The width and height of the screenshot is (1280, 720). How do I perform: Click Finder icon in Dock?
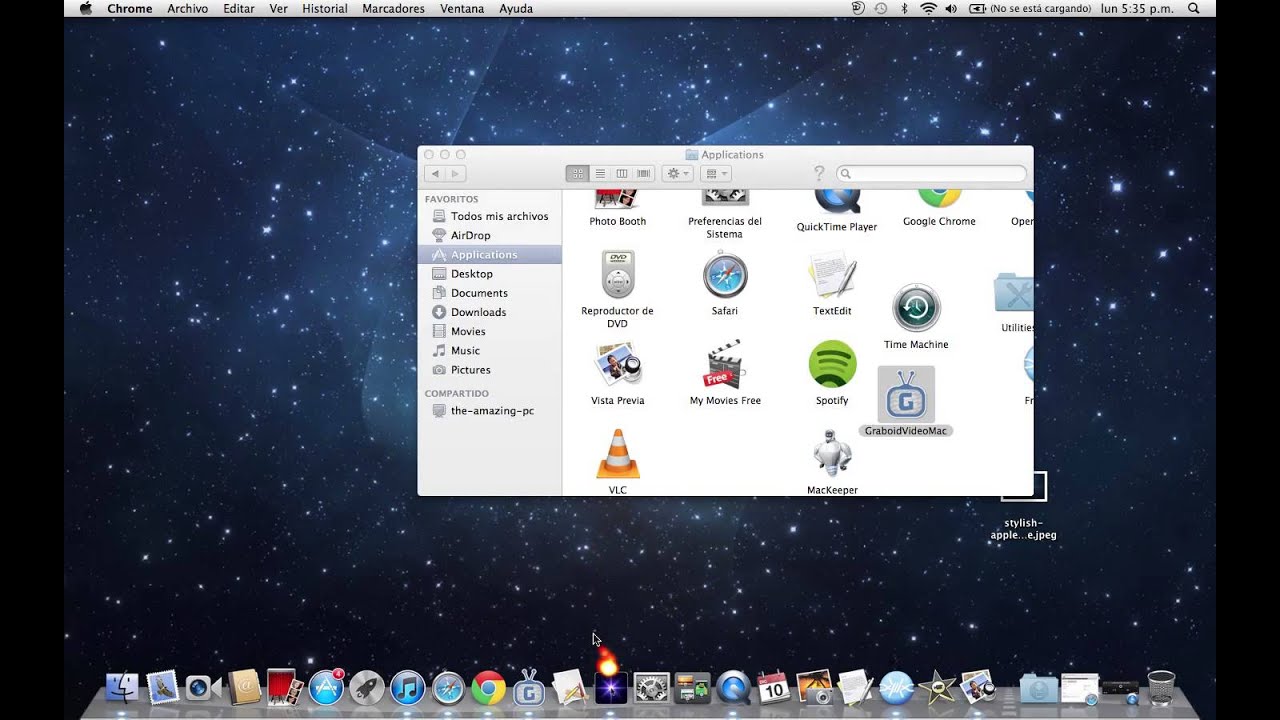pyautogui.click(x=122, y=688)
